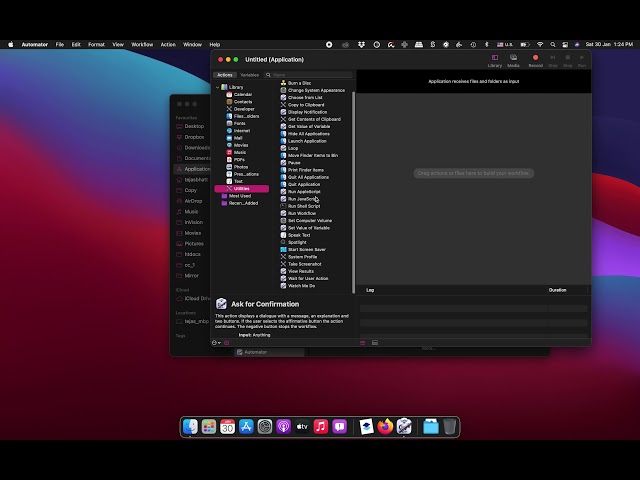The image size is (640, 480).
Task: Select the Watch Me Do action
Action: tap(301, 286)
